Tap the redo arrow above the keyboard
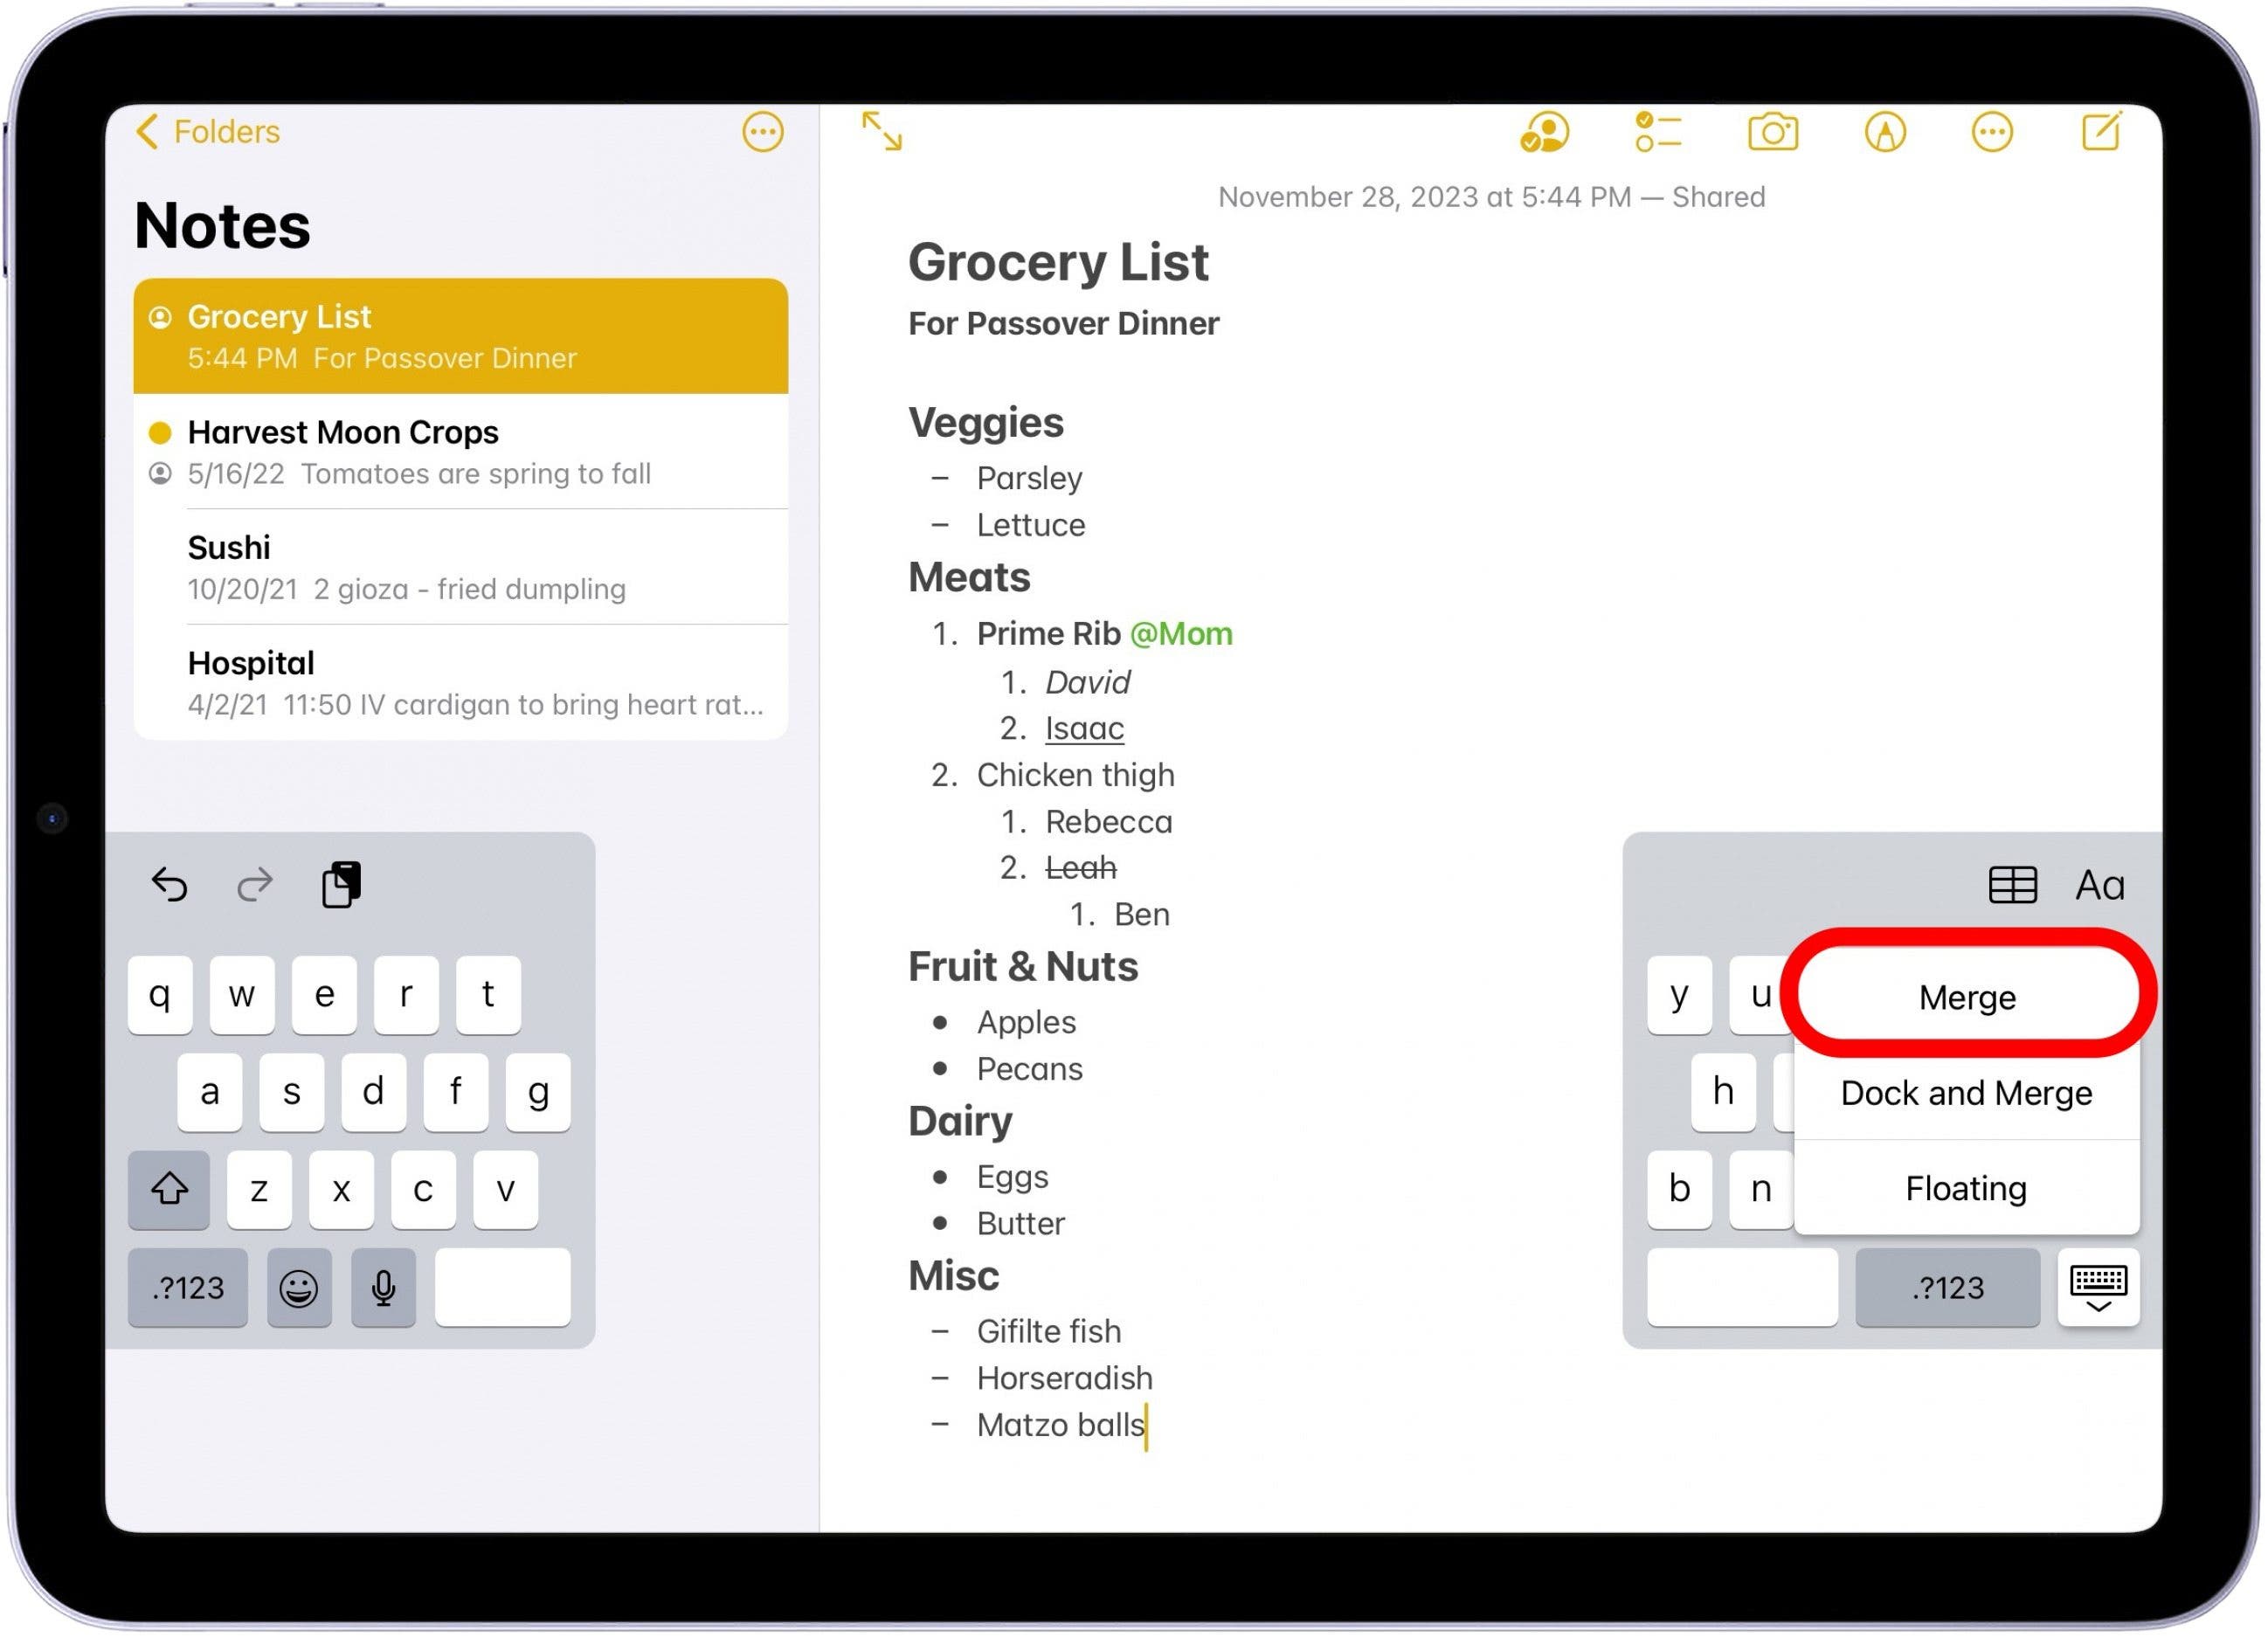 [254, 884]
